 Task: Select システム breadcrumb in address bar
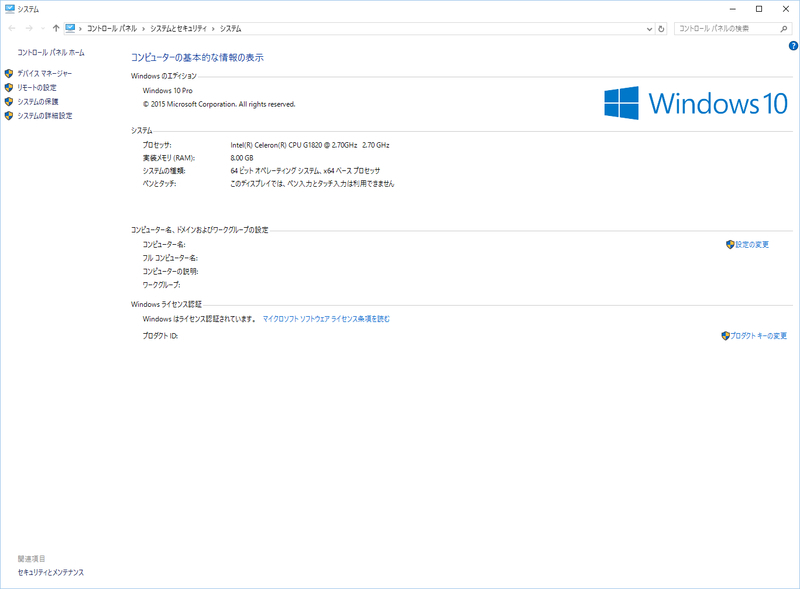point(230,29)
